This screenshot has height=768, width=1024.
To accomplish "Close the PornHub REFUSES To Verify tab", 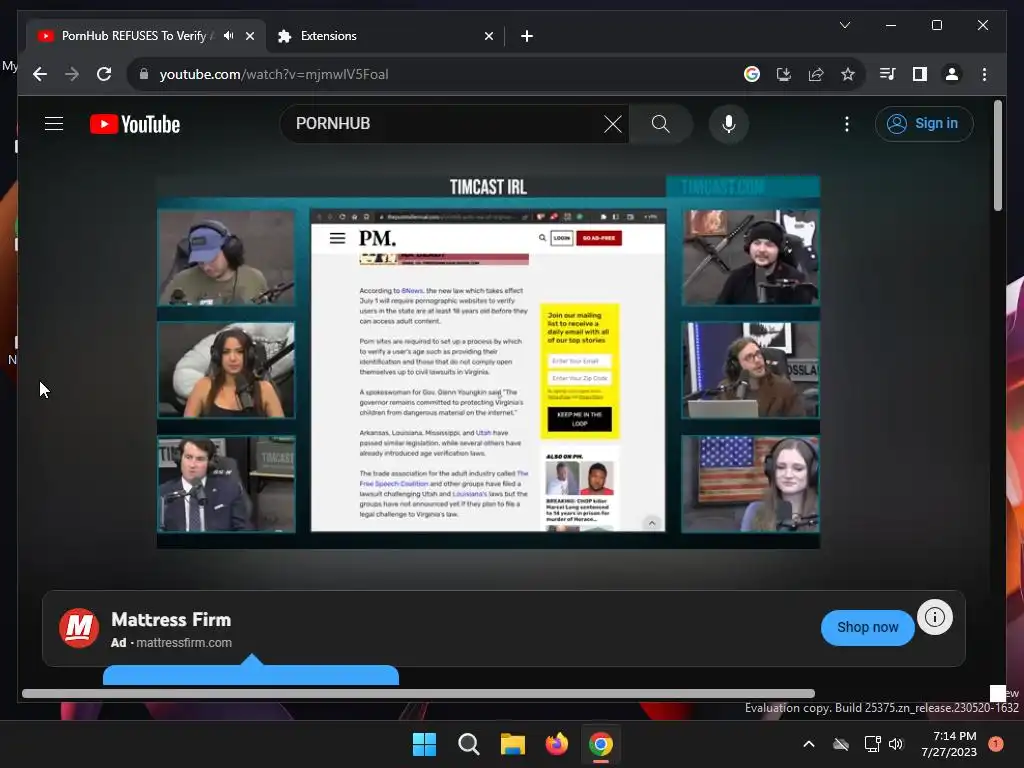I will [249, 36].
